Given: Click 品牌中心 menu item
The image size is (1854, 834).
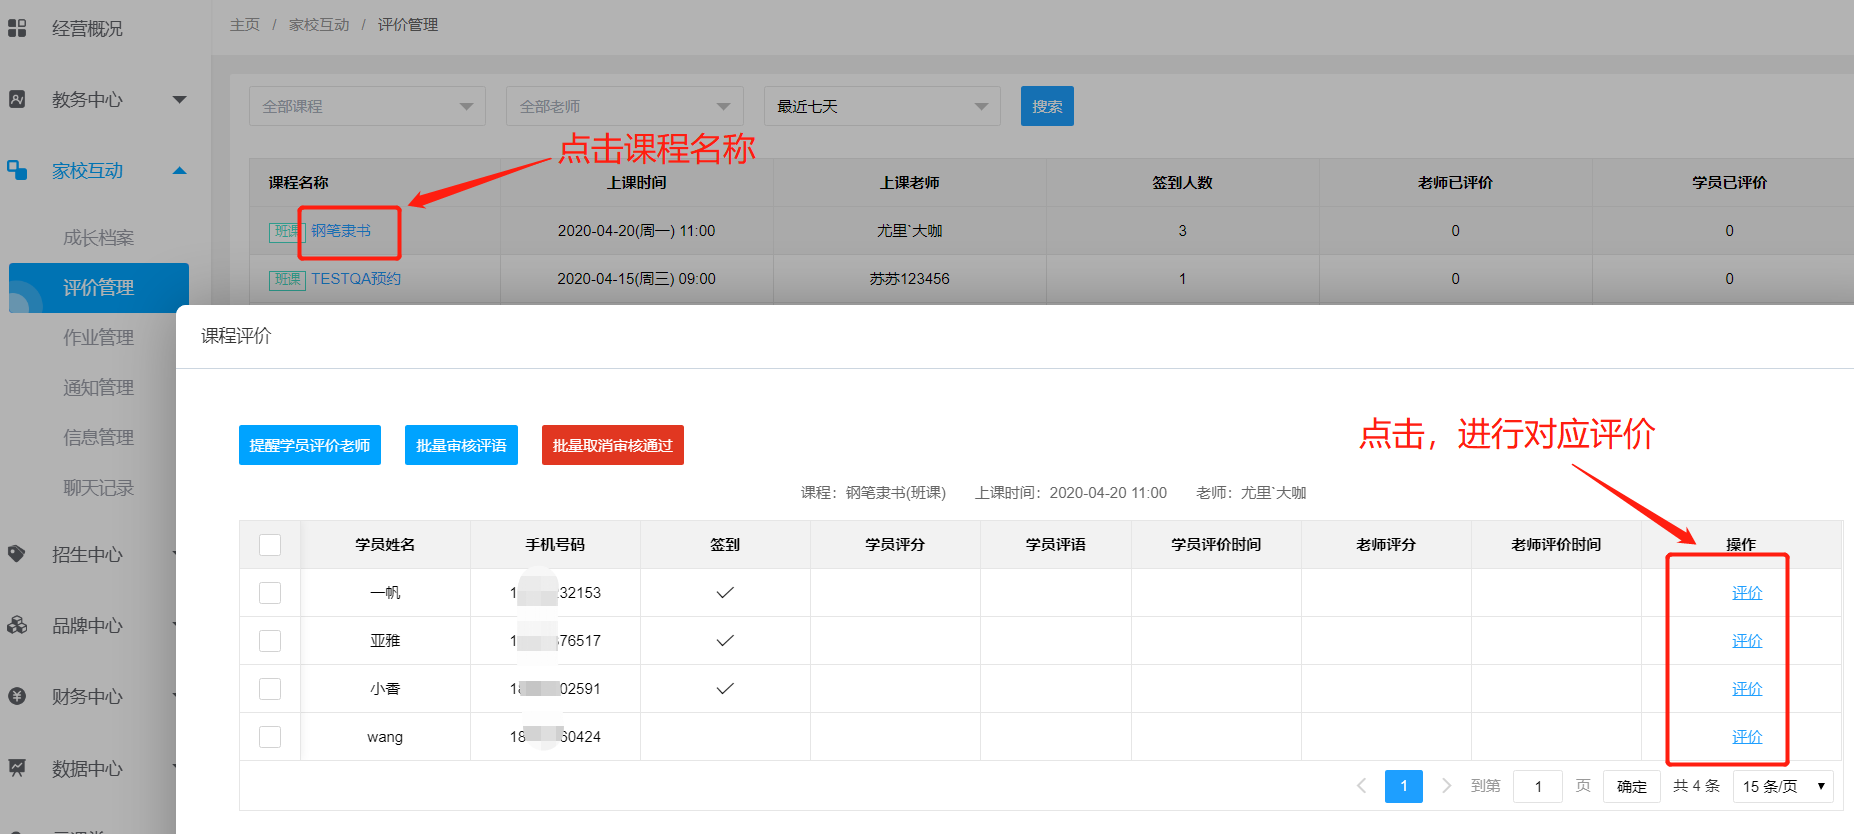Looking at the screenshot, I should [88, 625].
